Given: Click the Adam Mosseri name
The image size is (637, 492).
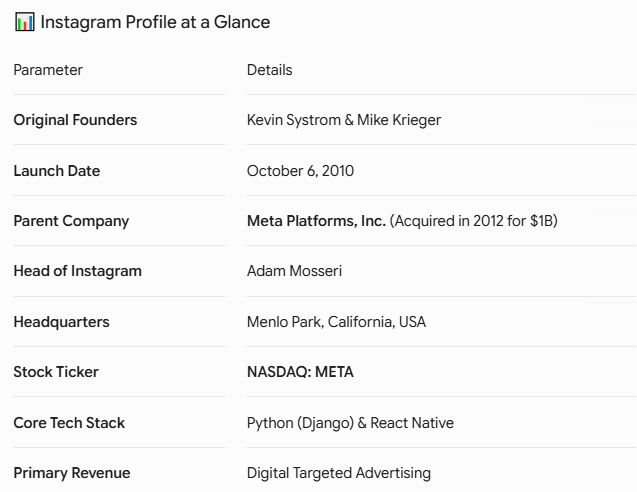Looking at the screenshot, I should [x=294, y=271].
